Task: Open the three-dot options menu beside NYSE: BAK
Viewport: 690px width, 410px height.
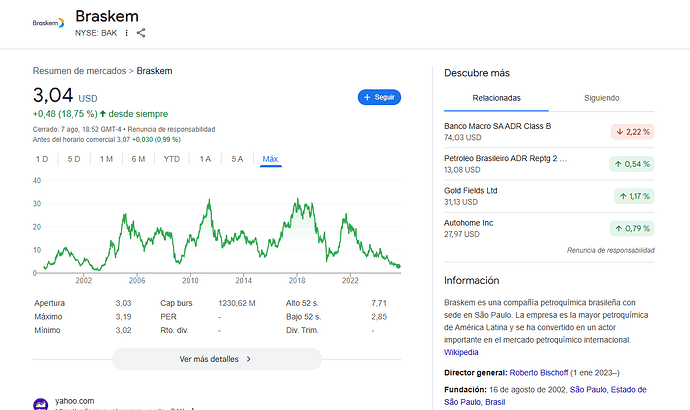Action: [126, 33]
